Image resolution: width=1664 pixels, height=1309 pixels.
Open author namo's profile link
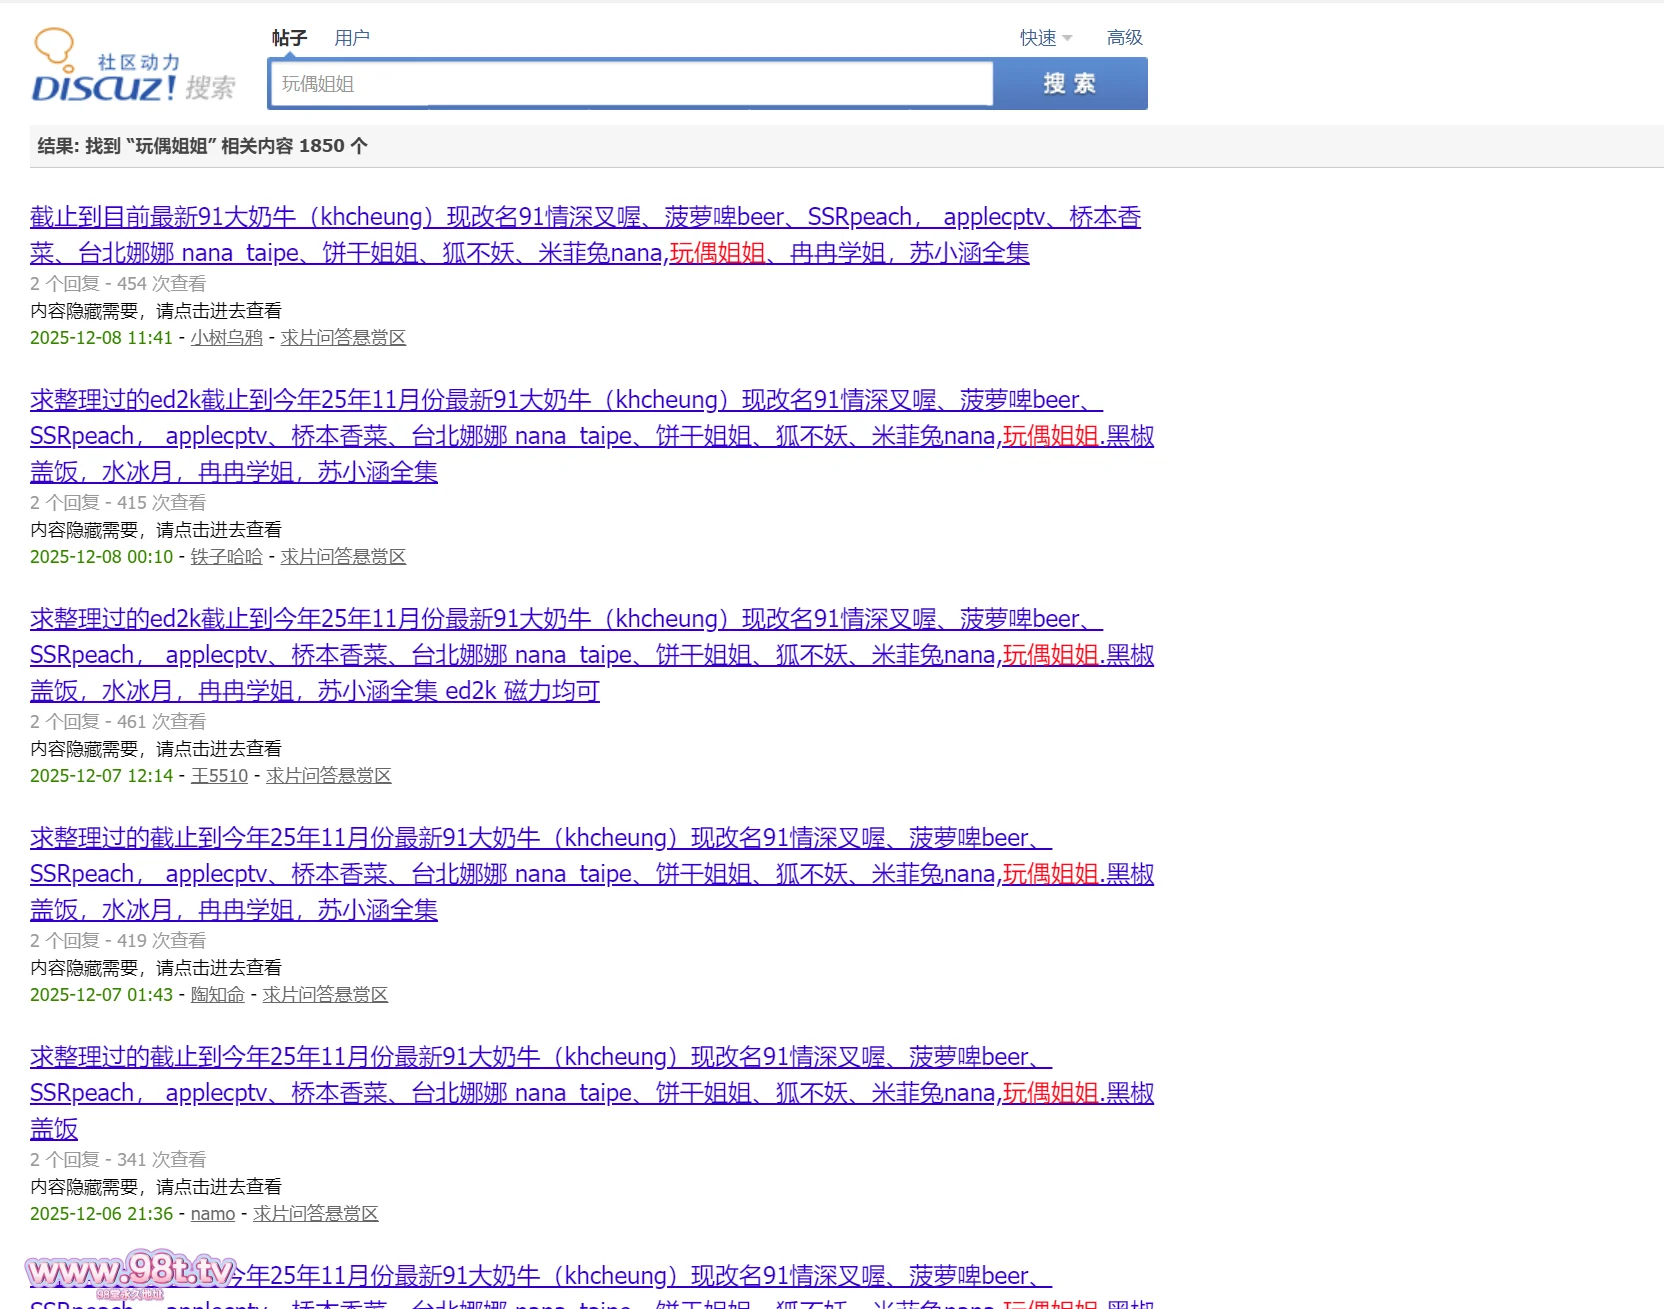tap(212, 1214)
